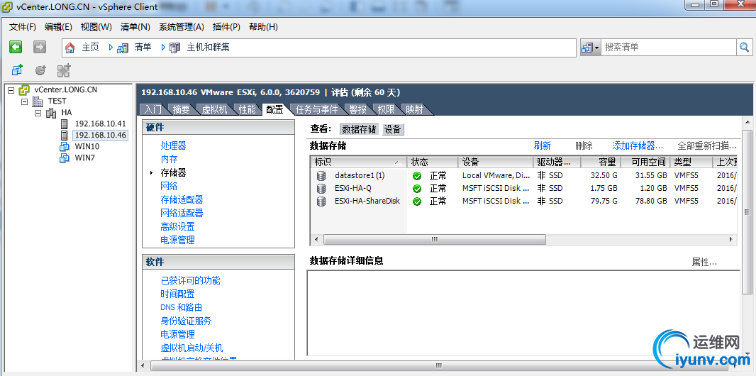Open 时间配置 under software
This screenshot has width=756, height=376.
pos(177,294)
